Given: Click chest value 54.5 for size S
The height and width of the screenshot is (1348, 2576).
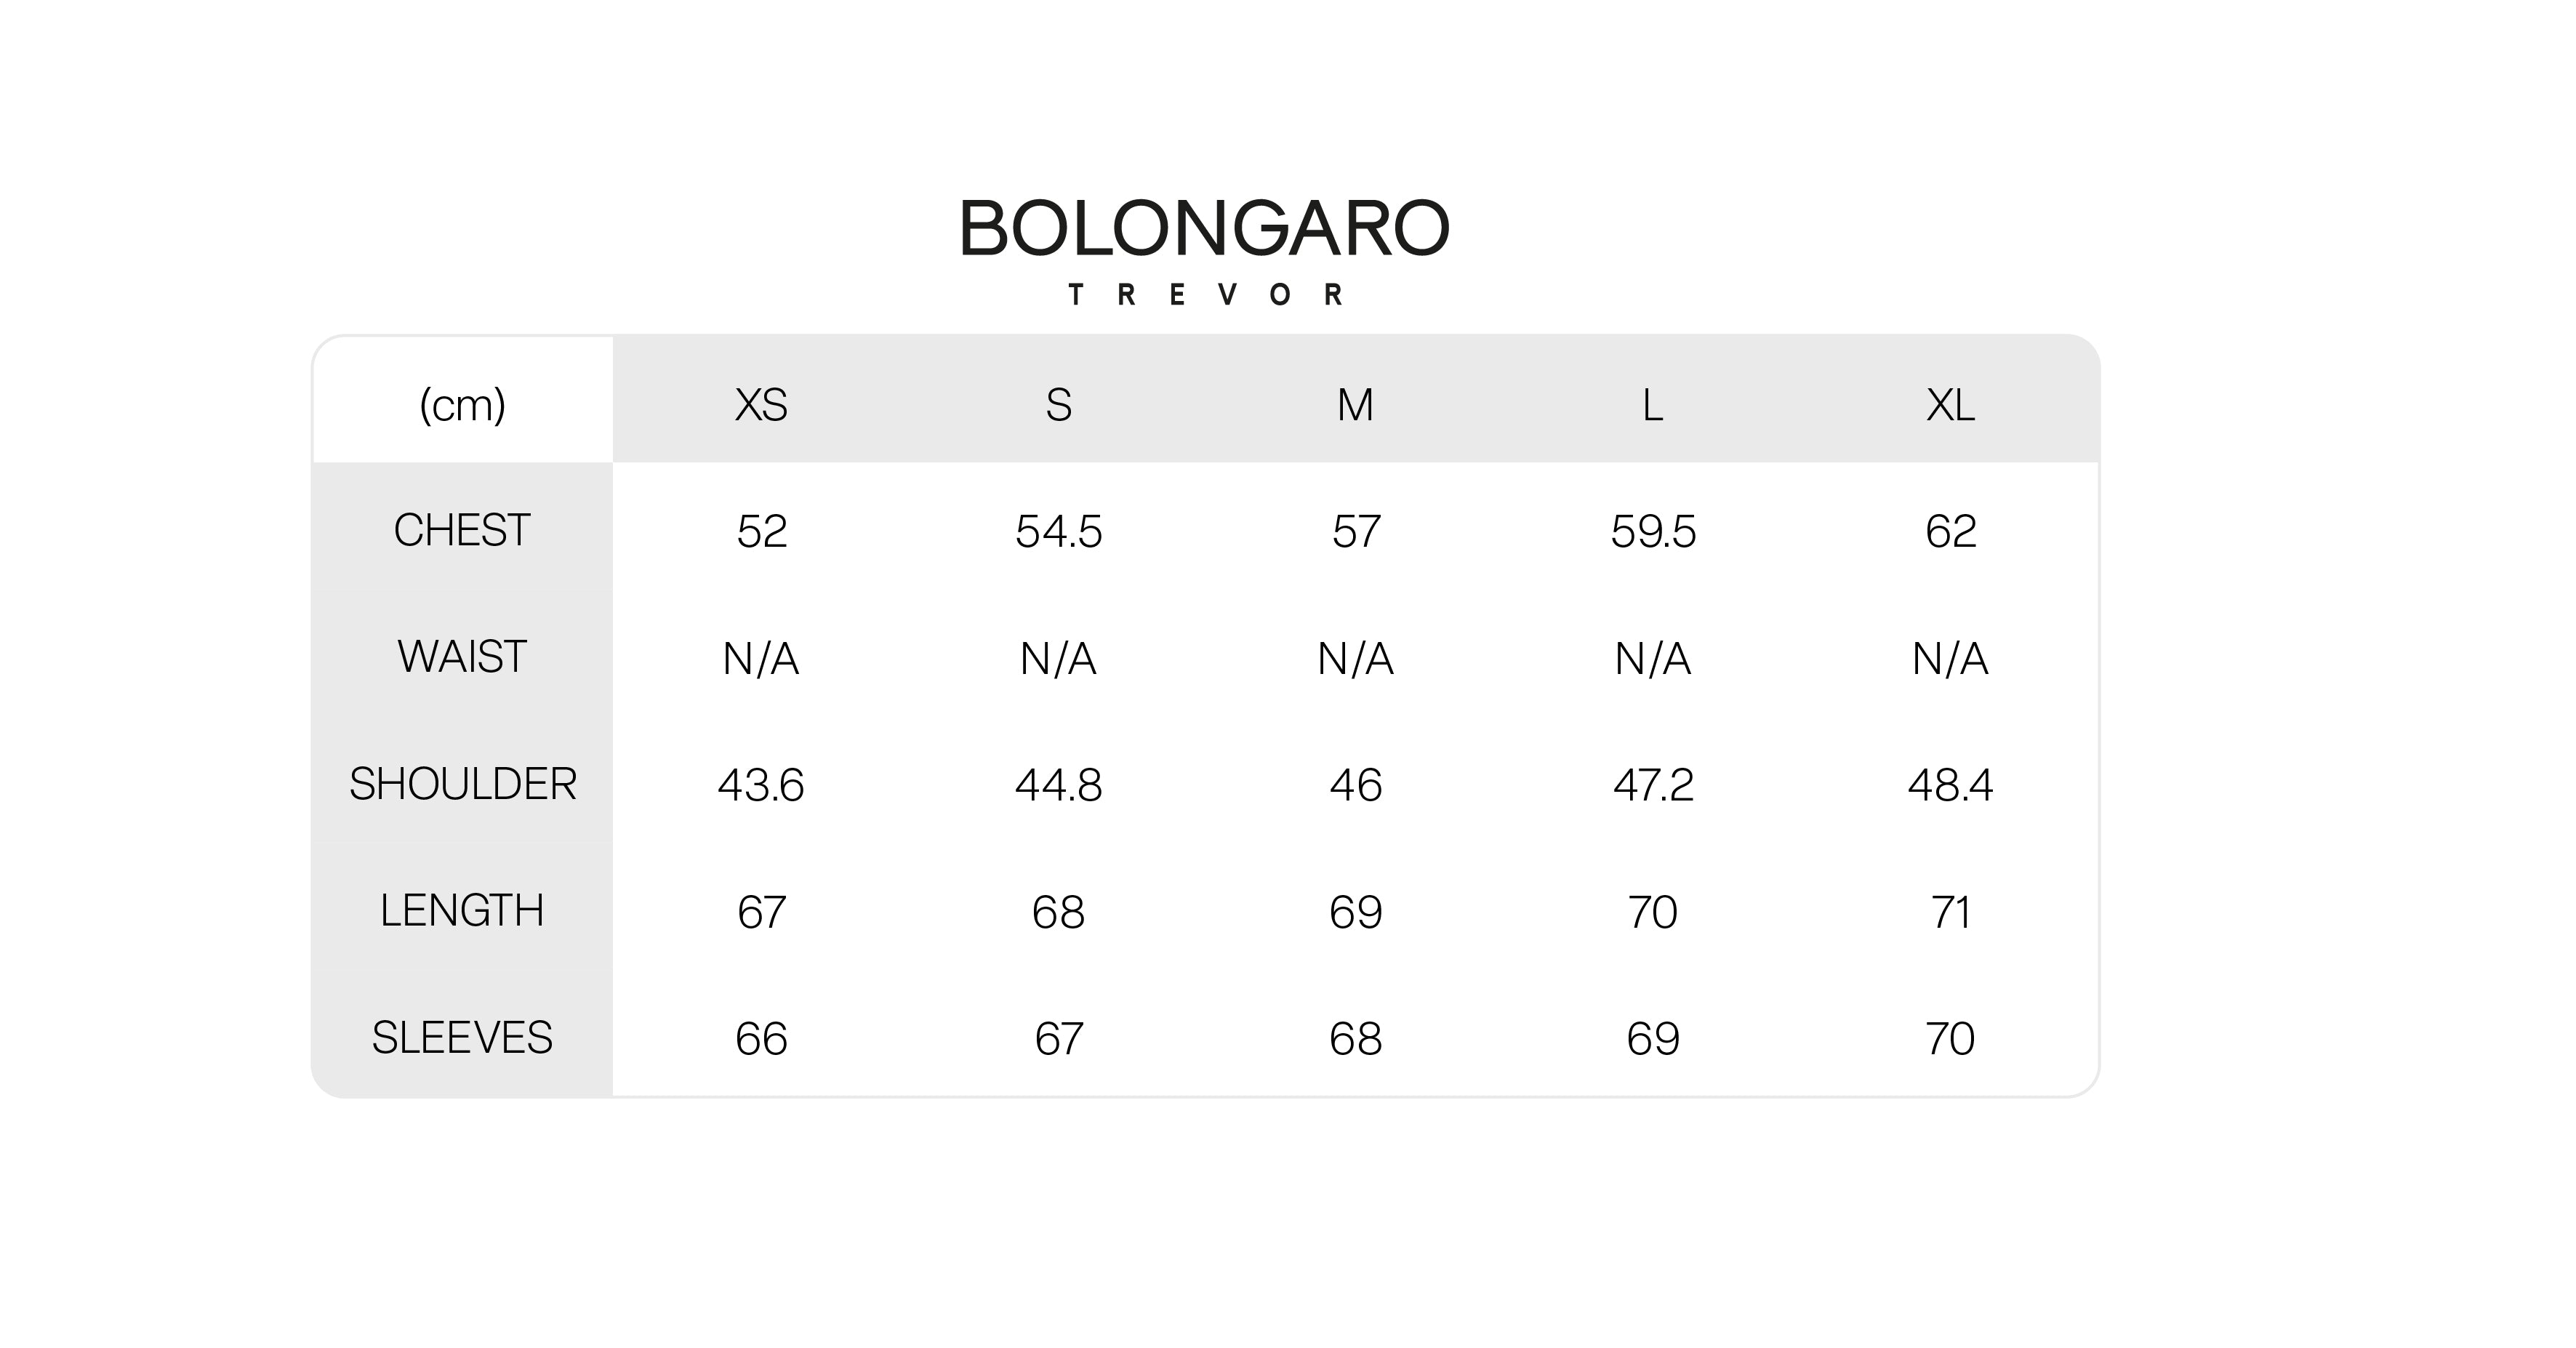Looking at the screenshot, I should 1058,531.
